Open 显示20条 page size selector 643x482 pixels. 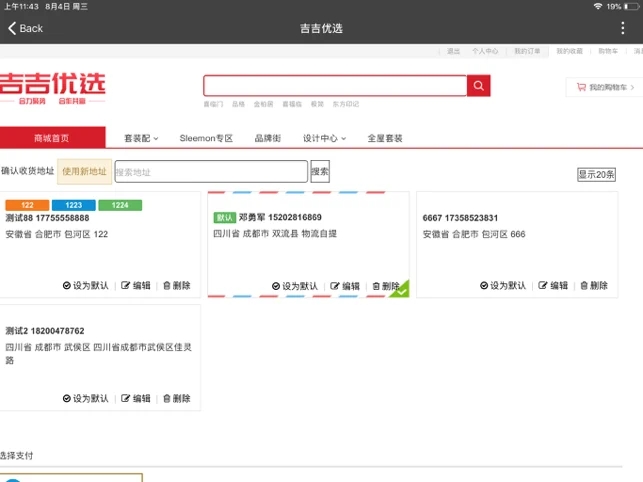coord(596,174)
